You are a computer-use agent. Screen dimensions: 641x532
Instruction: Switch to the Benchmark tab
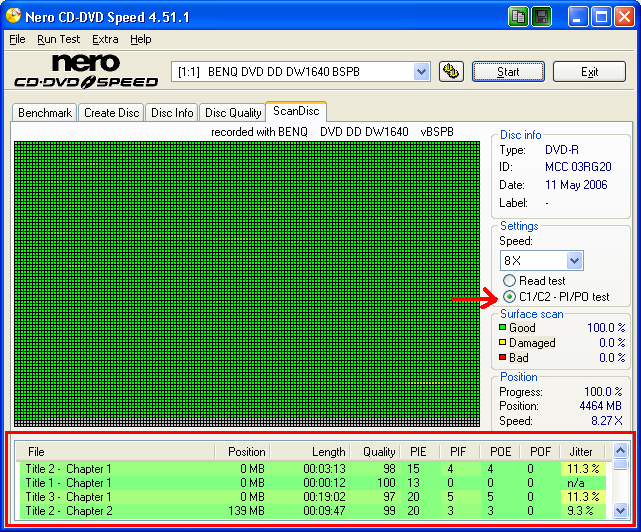(x=45, y=113)
